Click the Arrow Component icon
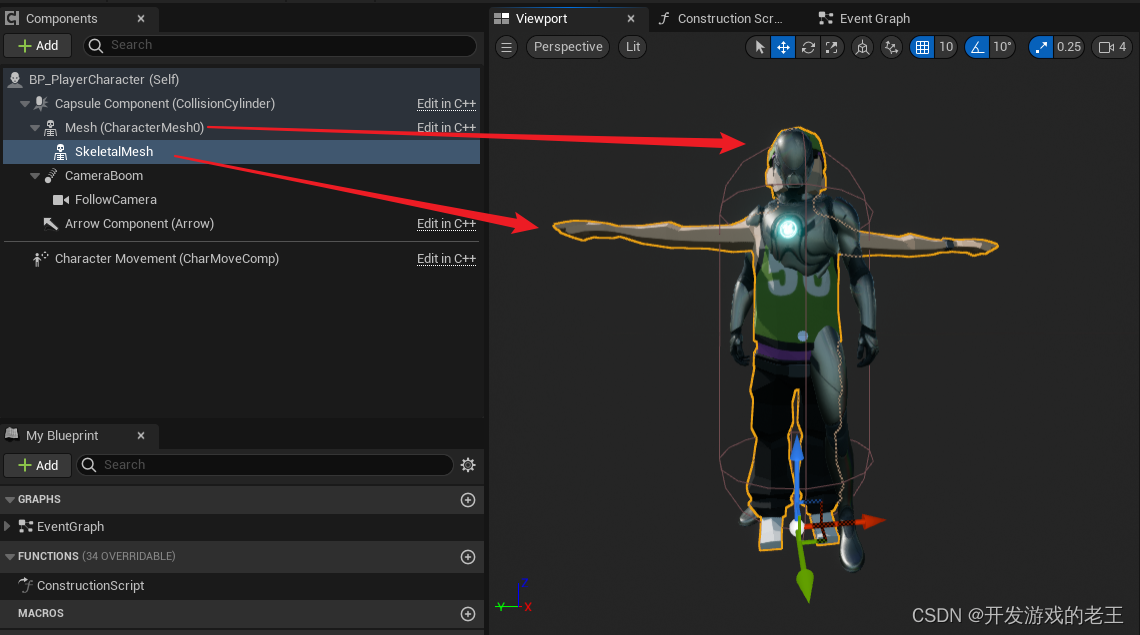The width and height of the screenshot is (1140, 635). [x=50, y=224]
